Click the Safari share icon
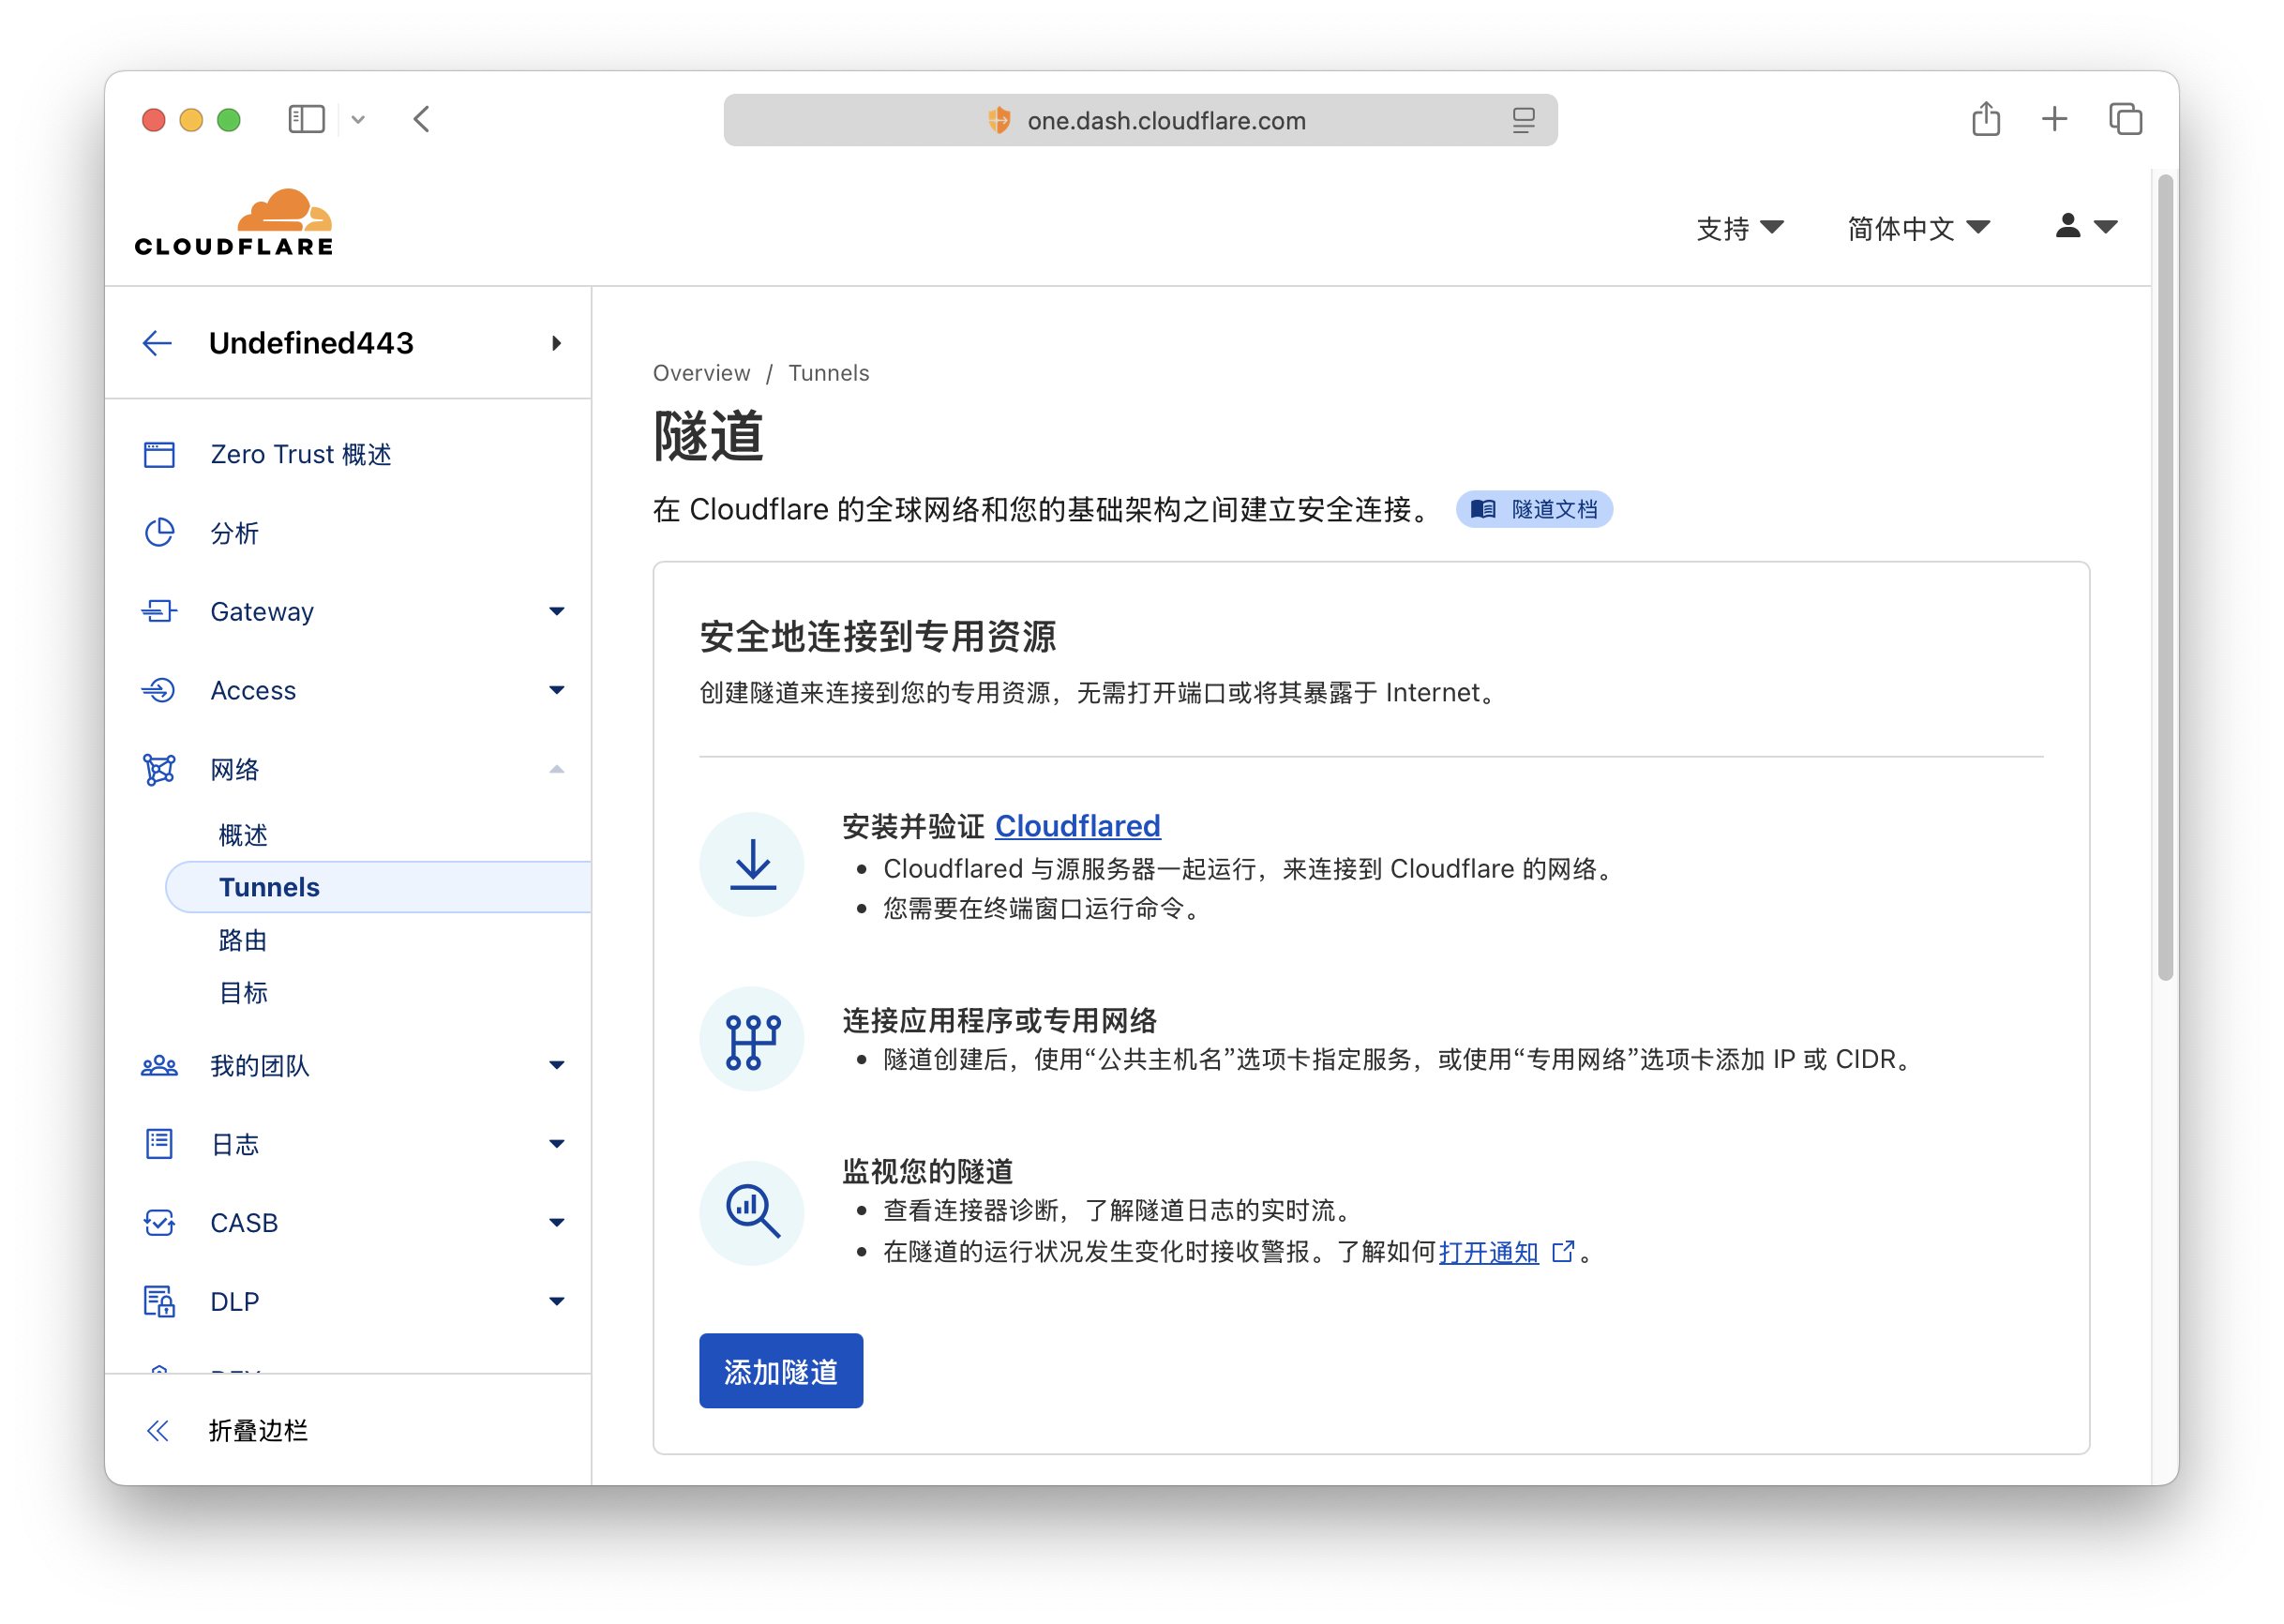 [x=1985, y=119]
